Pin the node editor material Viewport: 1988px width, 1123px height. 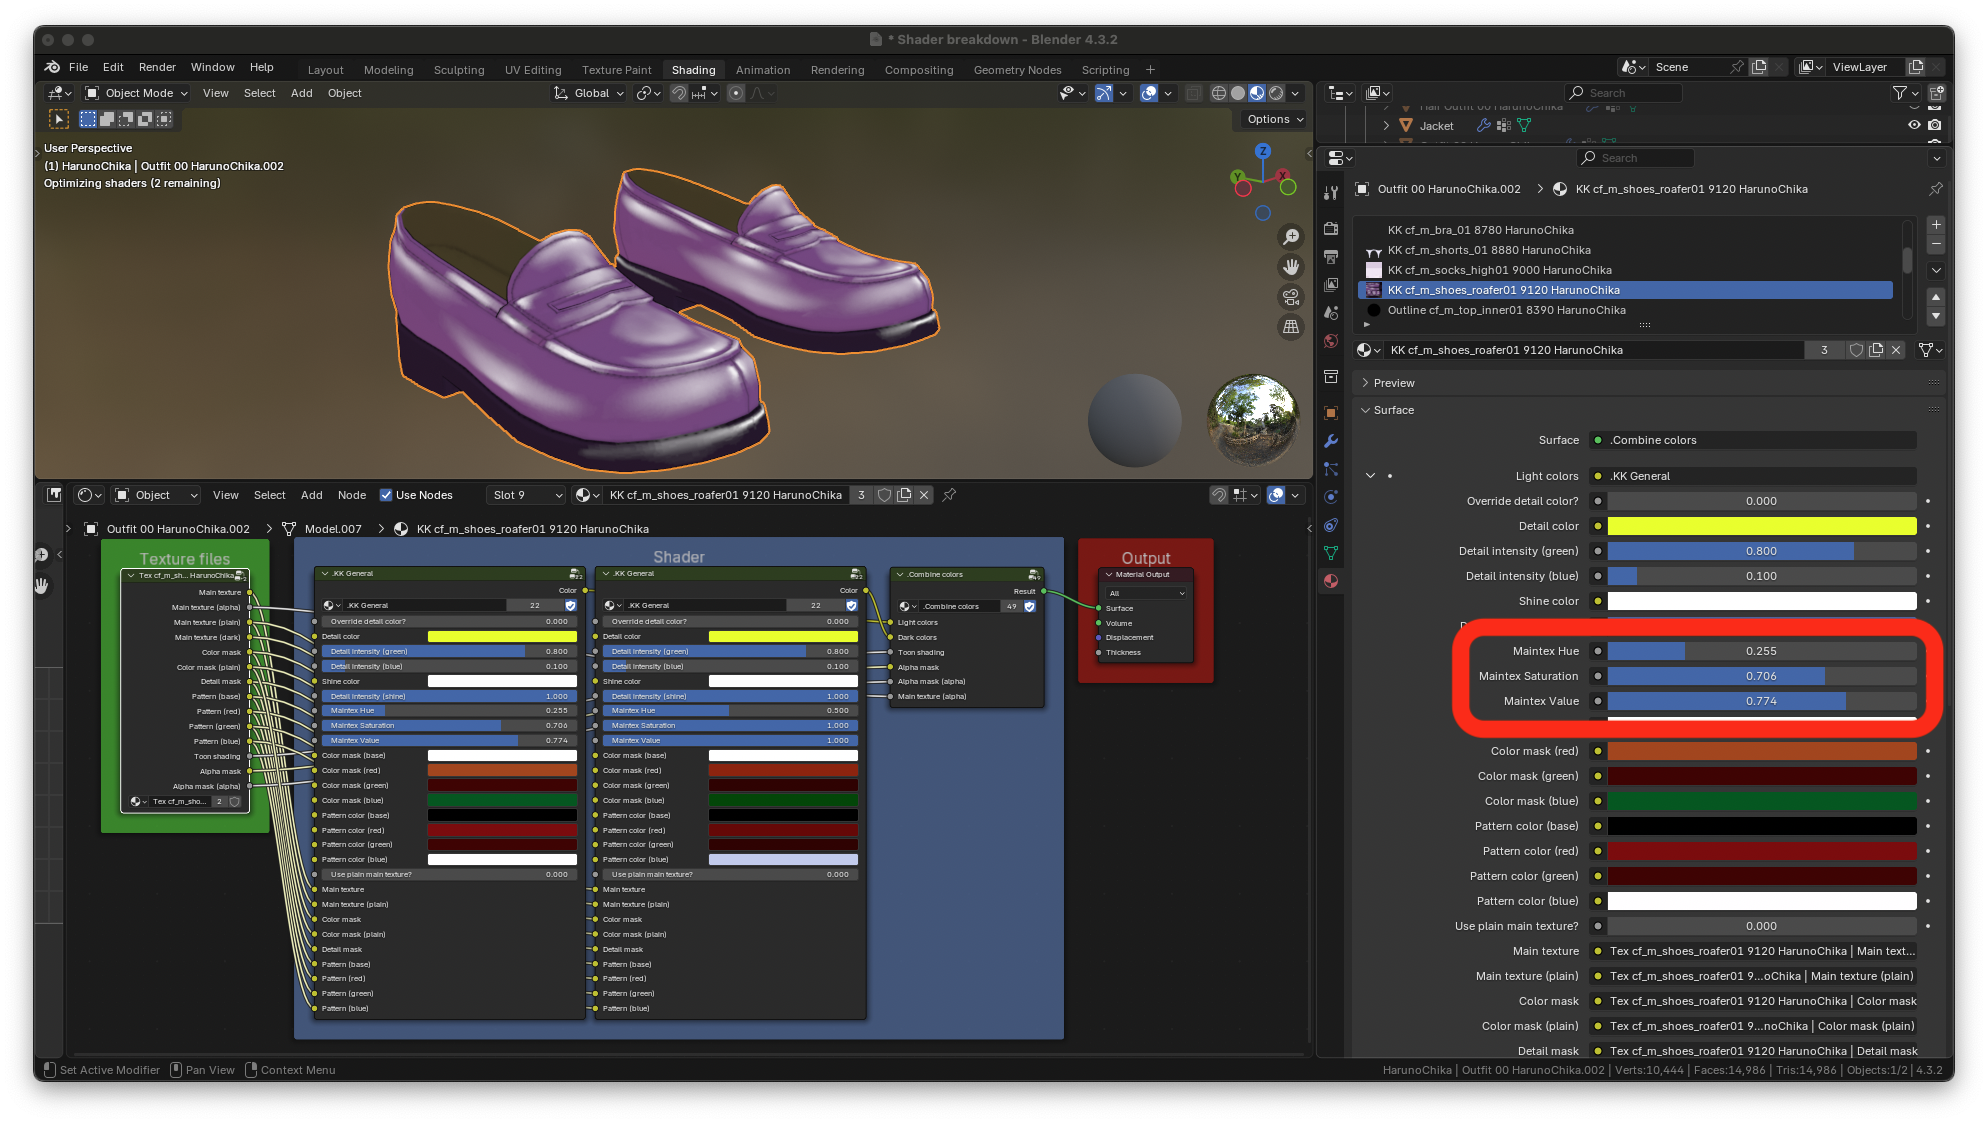click(x=949, y=495)
